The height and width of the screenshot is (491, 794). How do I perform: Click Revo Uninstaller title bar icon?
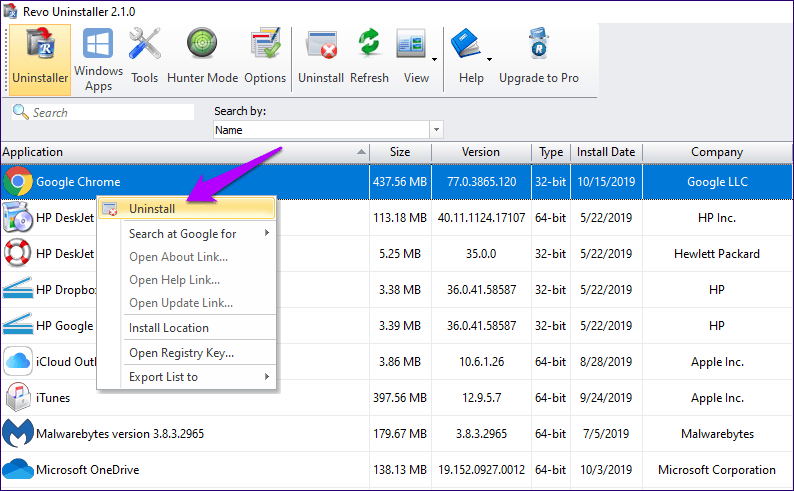click(10, 11)
